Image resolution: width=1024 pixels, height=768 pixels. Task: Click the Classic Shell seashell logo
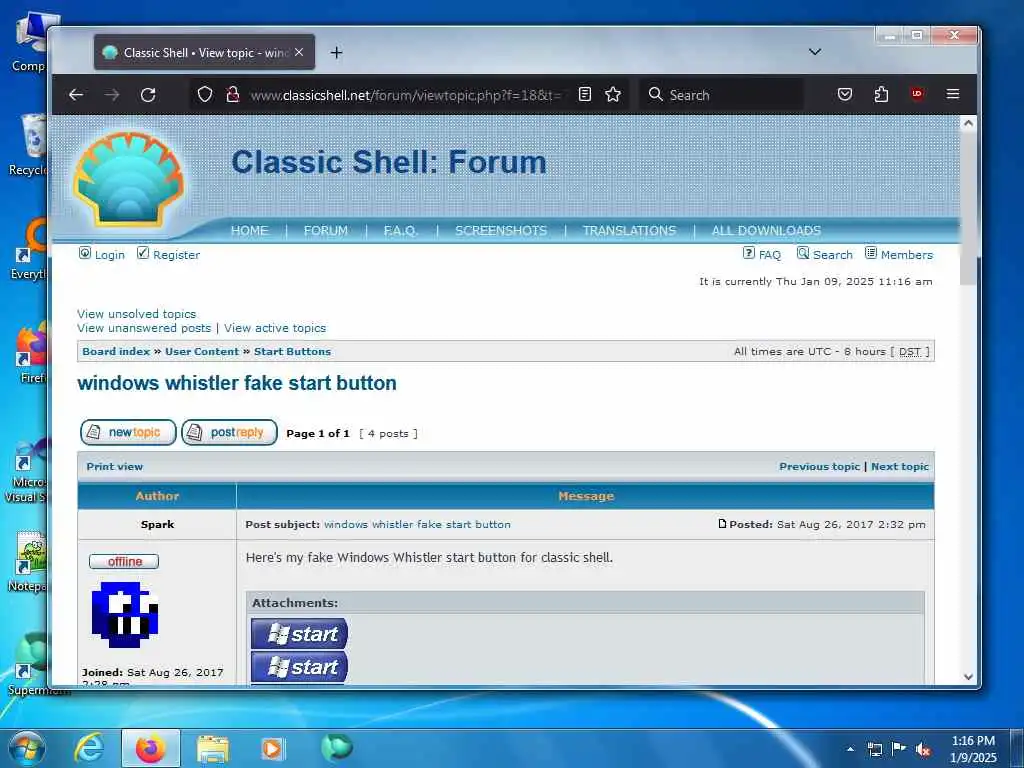tap(129, 178)
